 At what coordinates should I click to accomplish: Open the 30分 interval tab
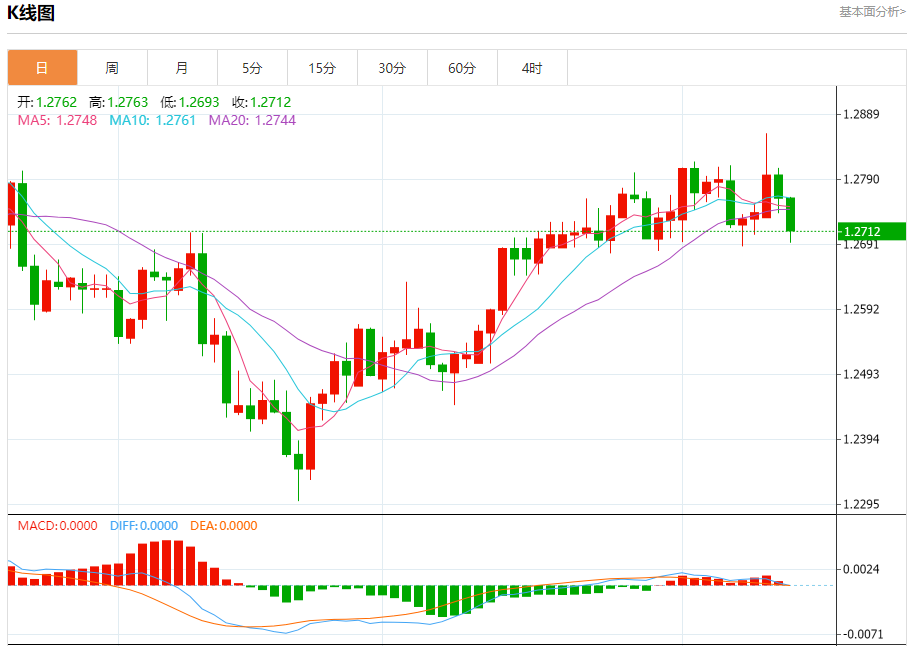(x=392, y=68)
